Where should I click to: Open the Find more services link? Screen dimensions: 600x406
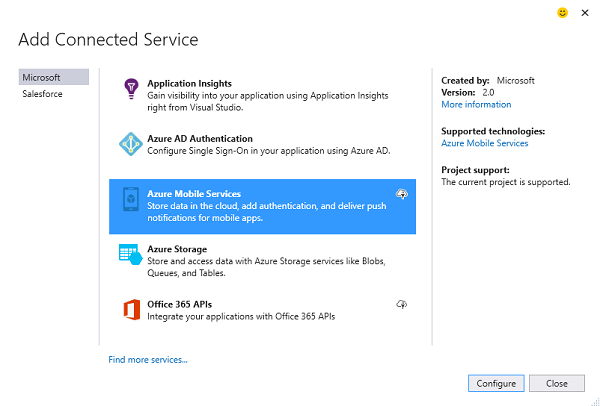pyautogui.click(x=148, y=360)
